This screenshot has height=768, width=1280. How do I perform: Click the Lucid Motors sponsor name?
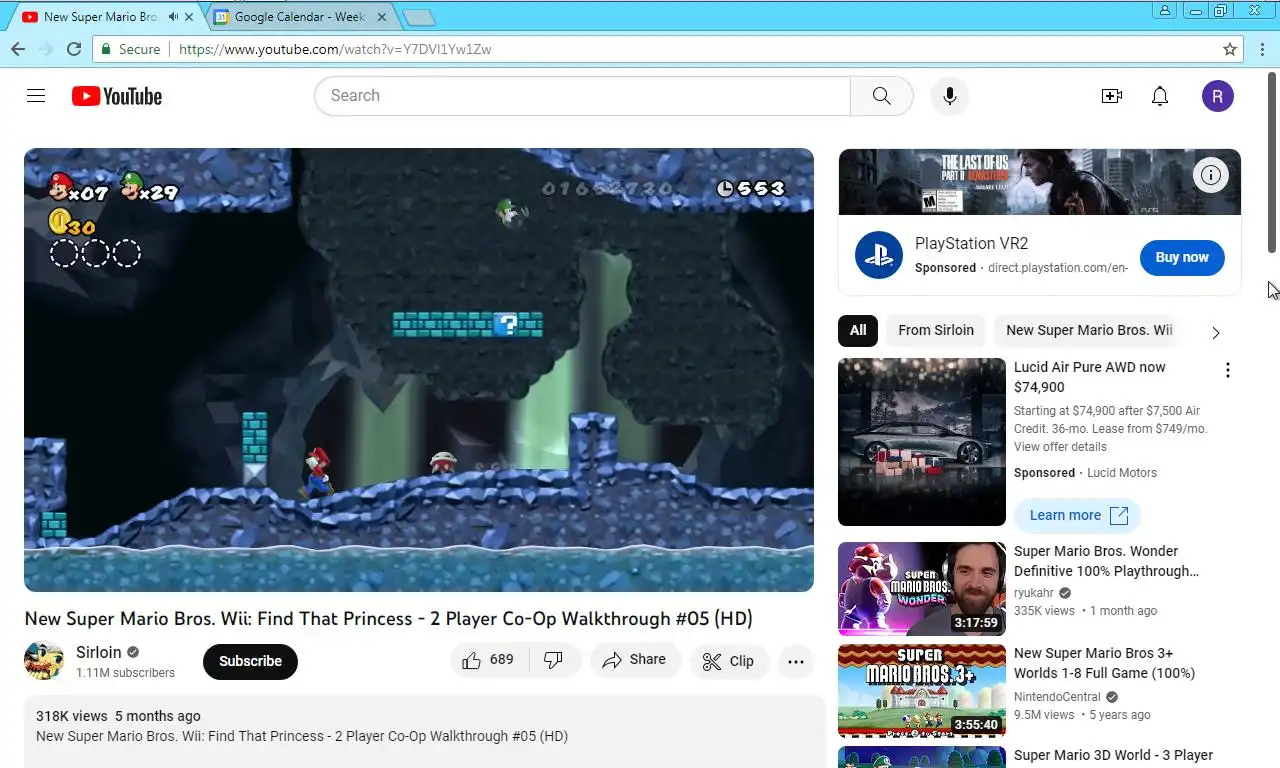[1122, 473]
